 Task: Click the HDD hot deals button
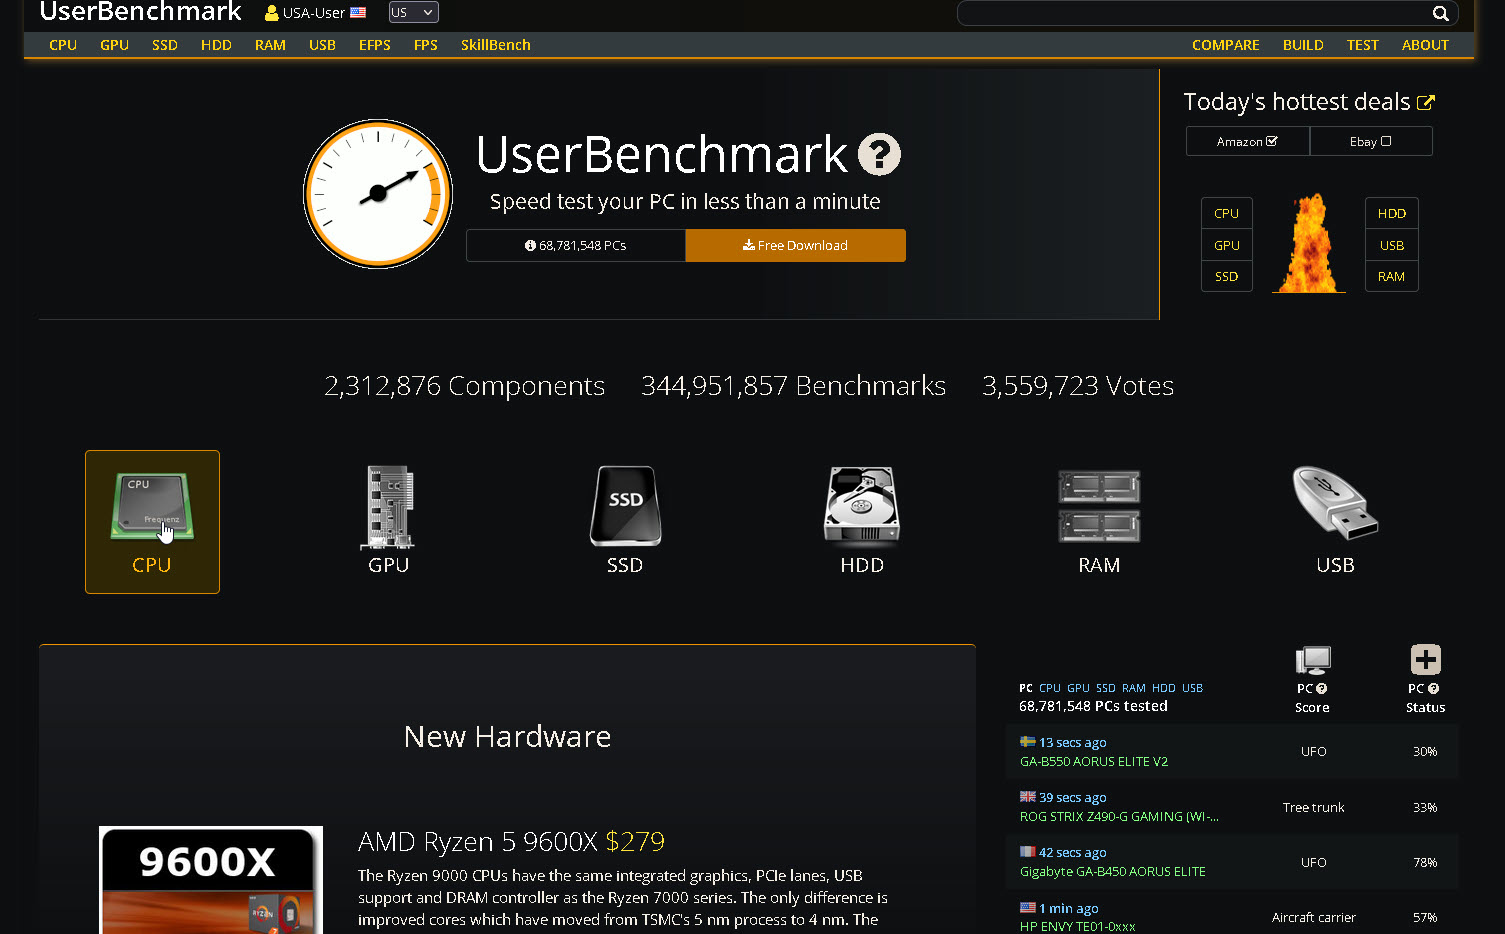point(1392,213)
